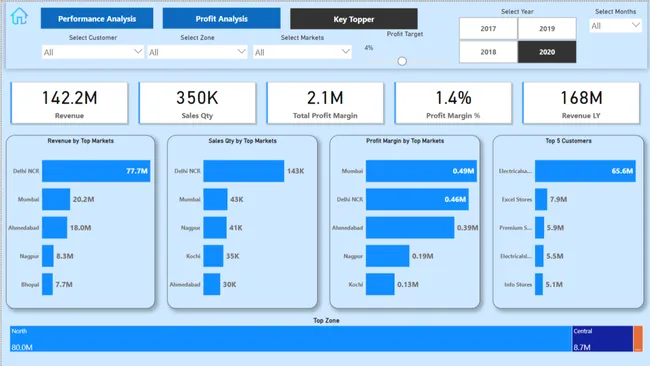
Task: Click North 80.0M zone block
Action: pyautogui.click(x=291, y=339)
